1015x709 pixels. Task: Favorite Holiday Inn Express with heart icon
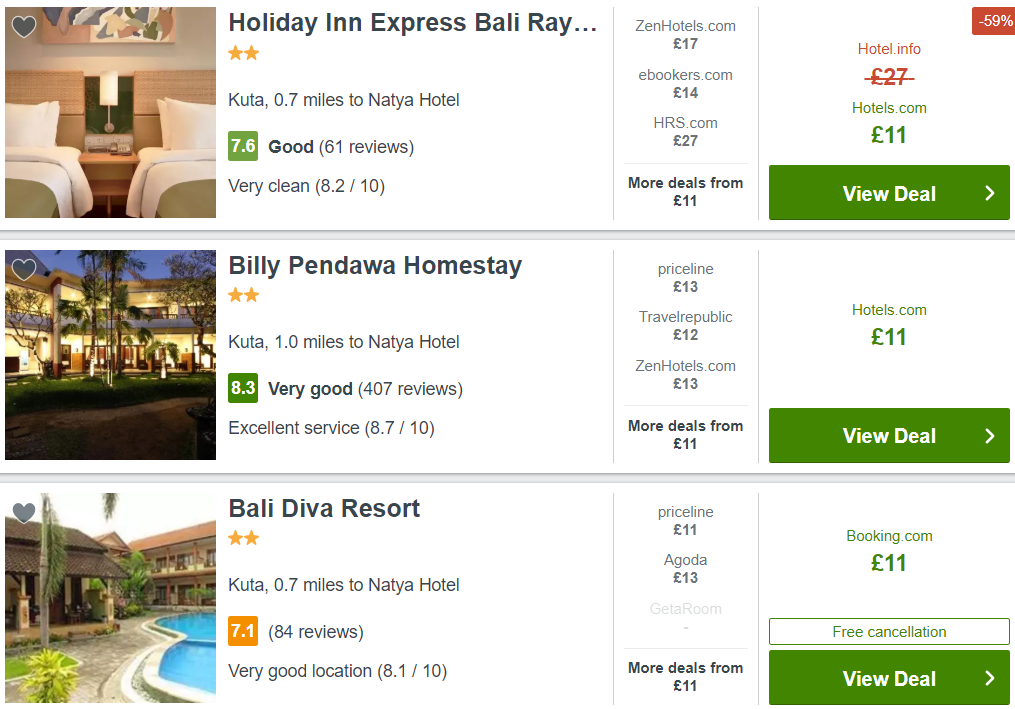(x=24, y=27)
